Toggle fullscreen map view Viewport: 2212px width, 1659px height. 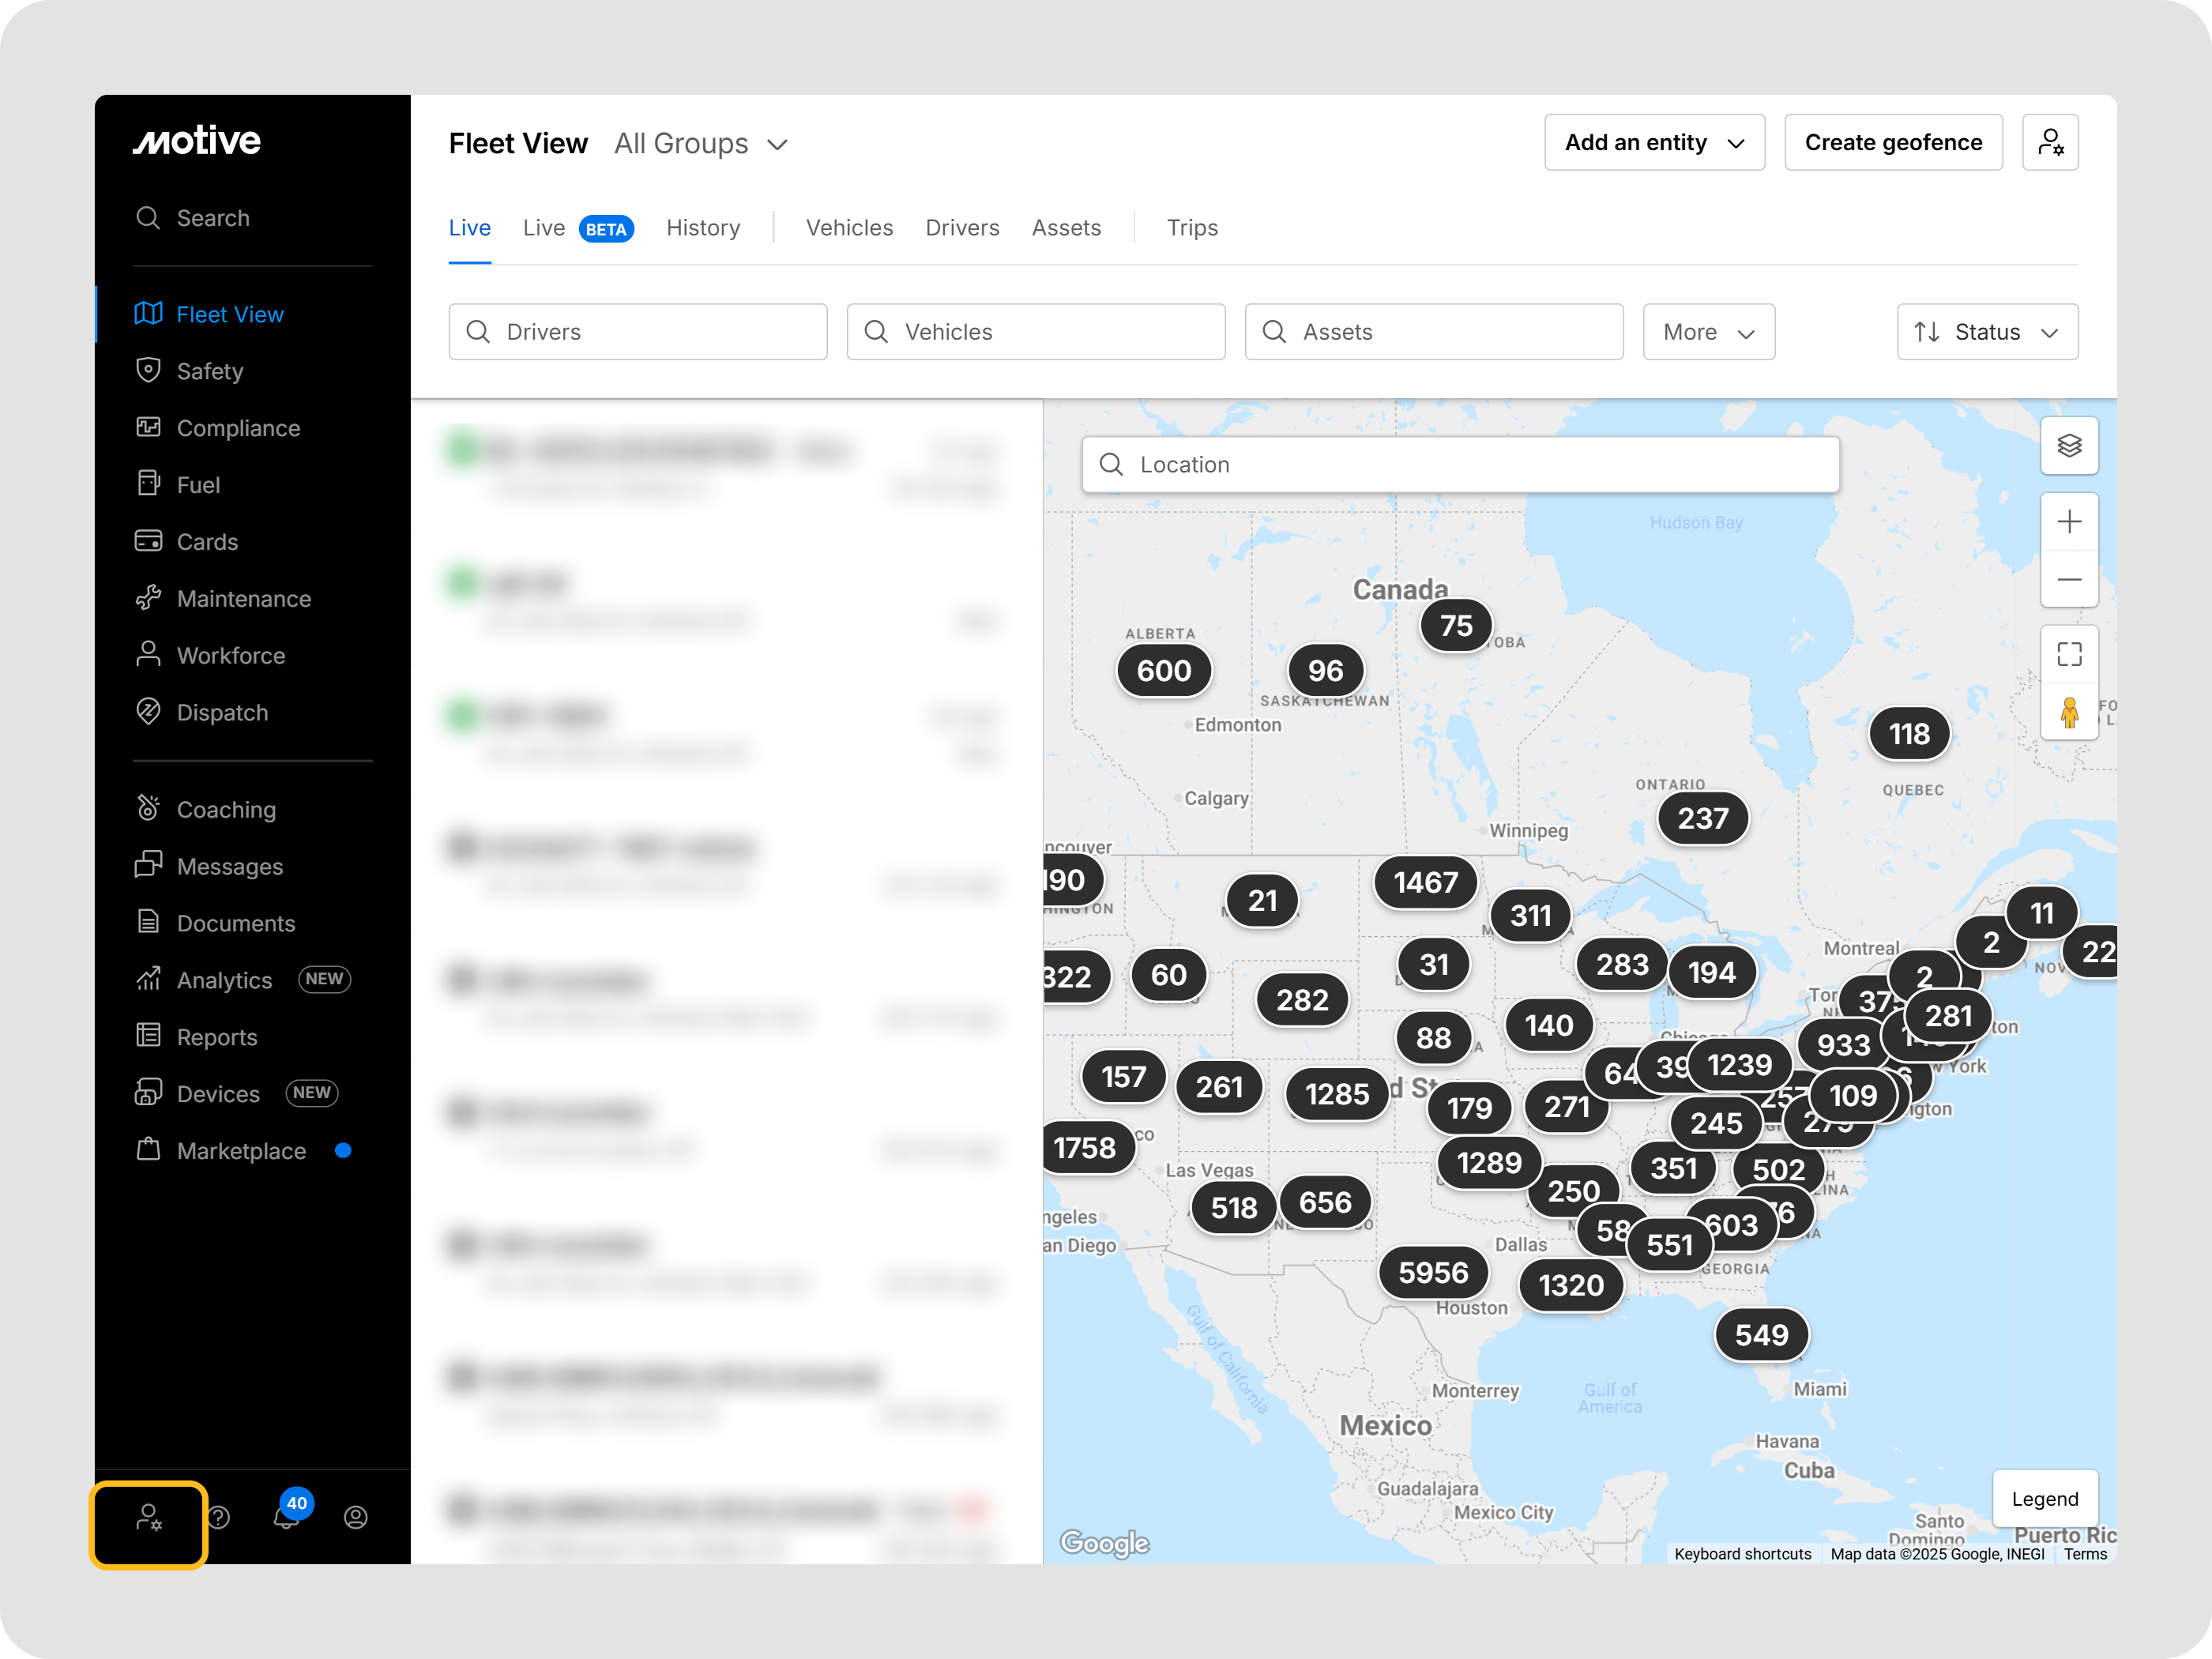[x=2068, y=654]
